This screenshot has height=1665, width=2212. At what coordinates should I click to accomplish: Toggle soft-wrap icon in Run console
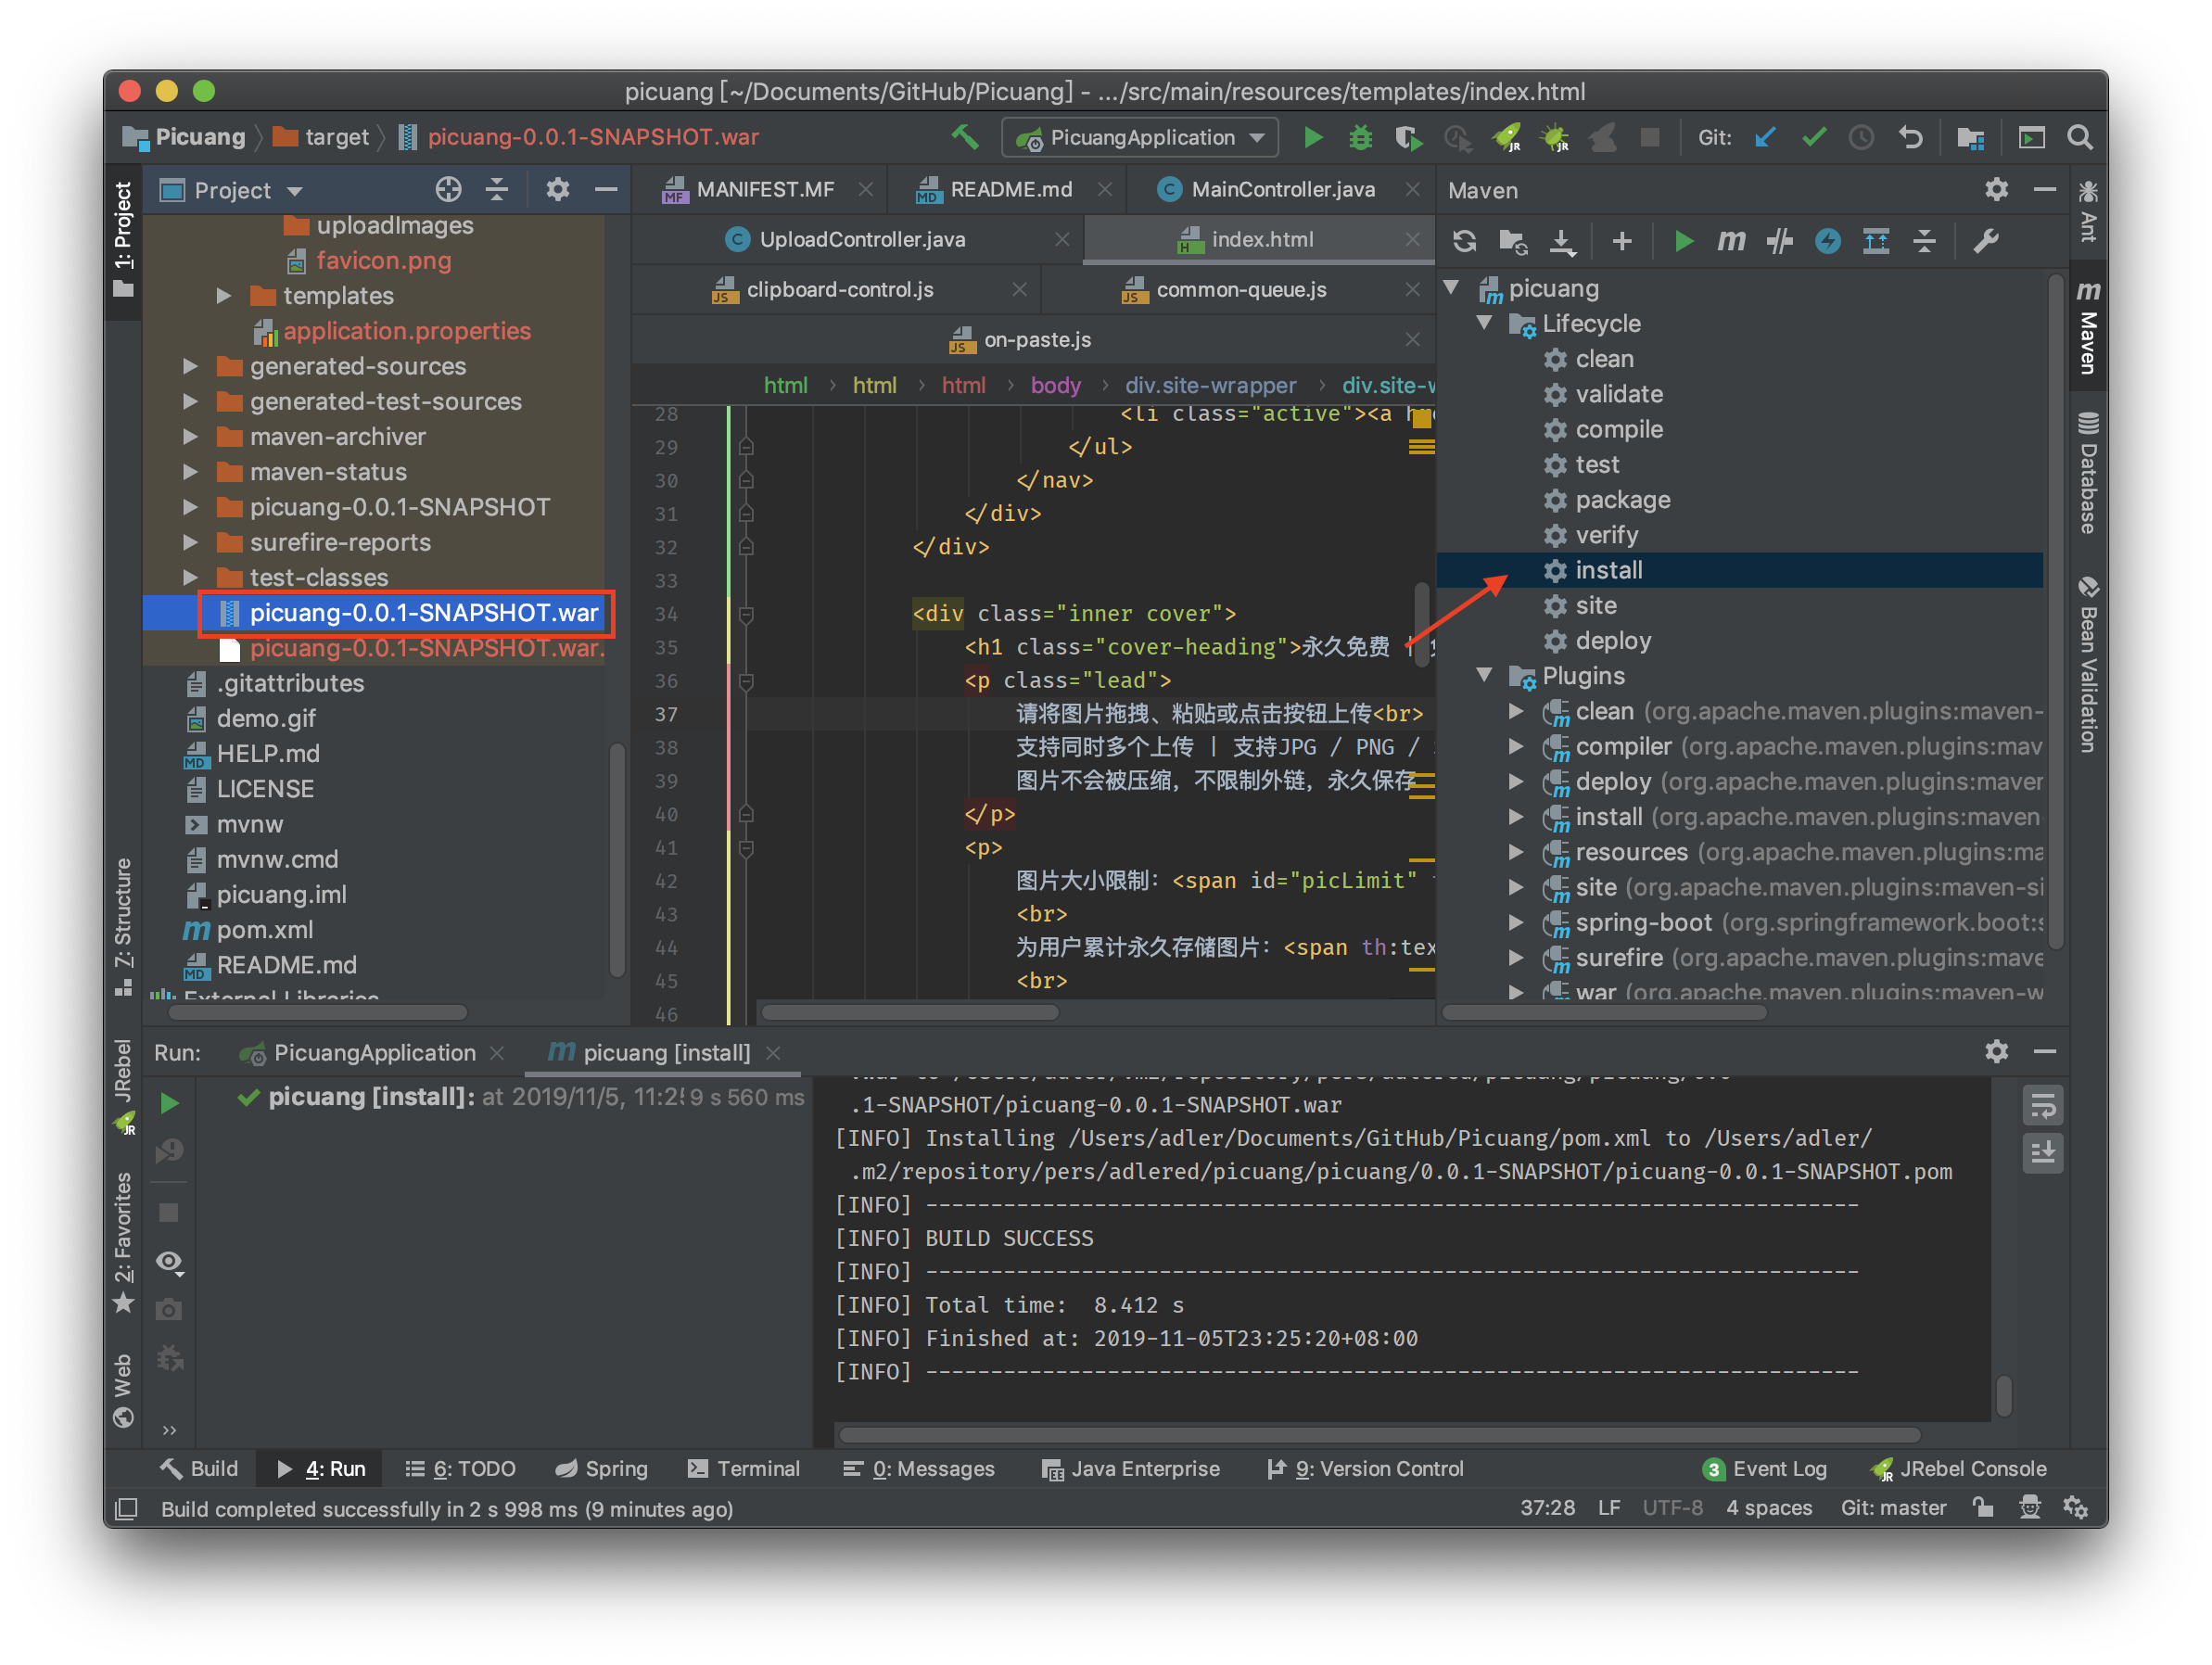[x=2042, y=1106]
